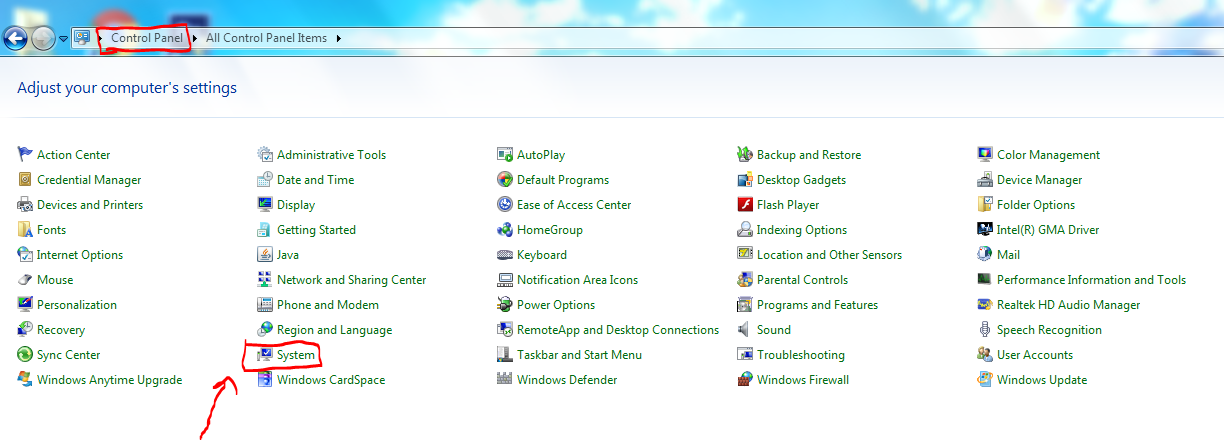This screenshot has width=1224, height=447.
Task: Expand the arrow after All Control Panel Items
Action: [x=338, y=38]
